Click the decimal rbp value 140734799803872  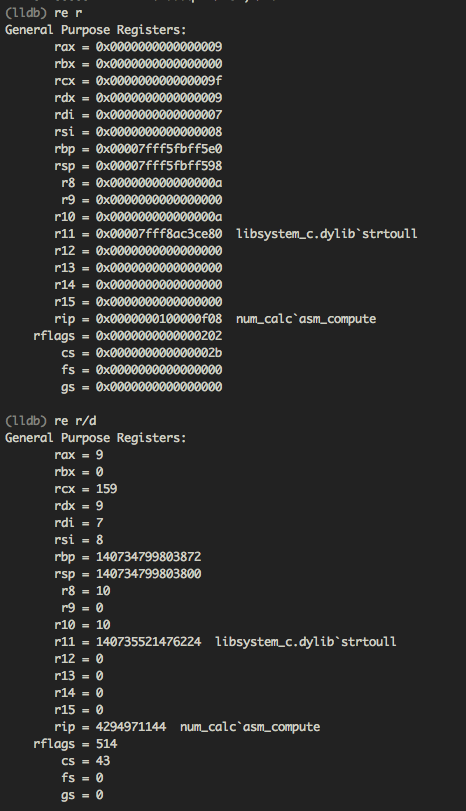148,557
